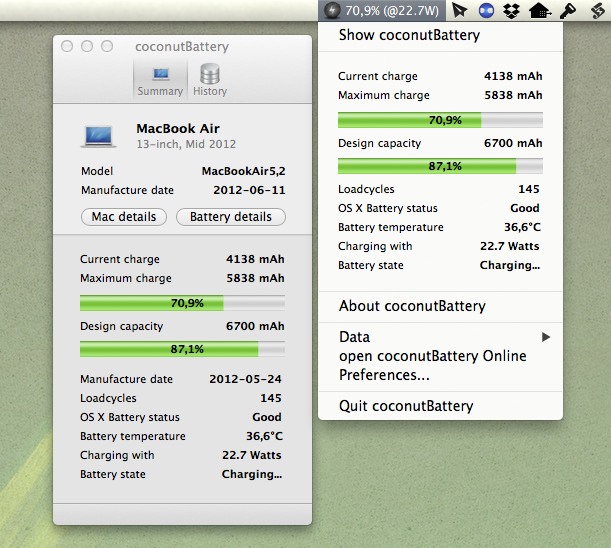The height and width of the screenshot is (548, 611).
Task: Click 5838 mAh value in the menu
Action: pos(513,95)
